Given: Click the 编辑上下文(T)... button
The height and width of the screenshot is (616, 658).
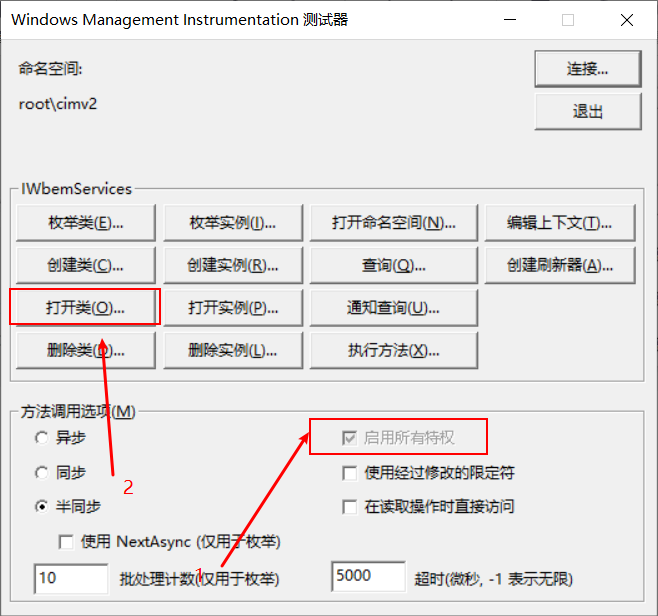Looking at the screenshot, I should [x=560, y=222].
